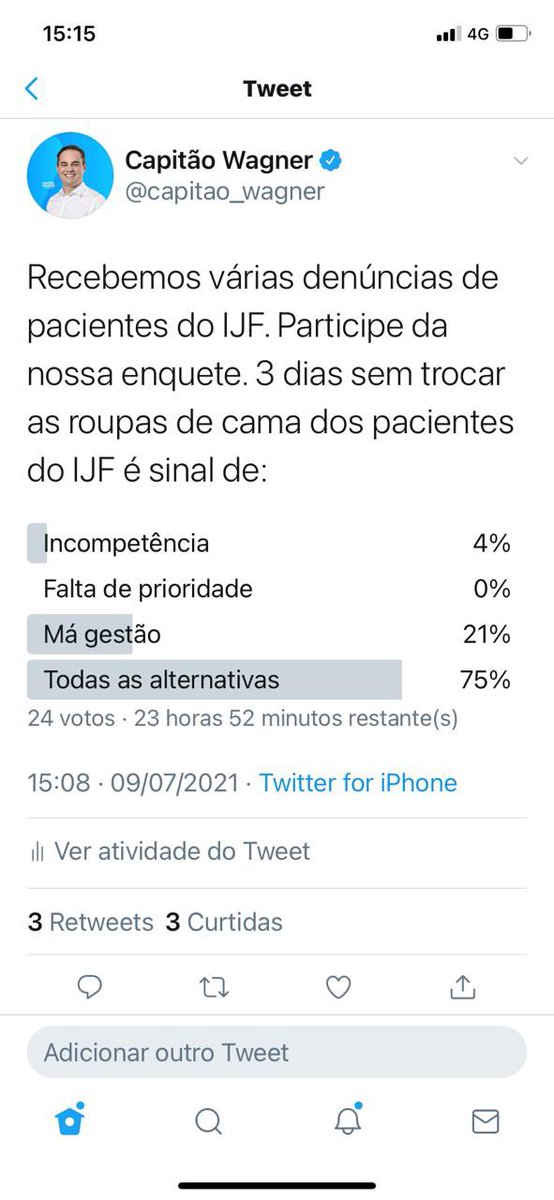
Task: Open the Twitter for iPhone link
Action: click(x=358, y=783)
